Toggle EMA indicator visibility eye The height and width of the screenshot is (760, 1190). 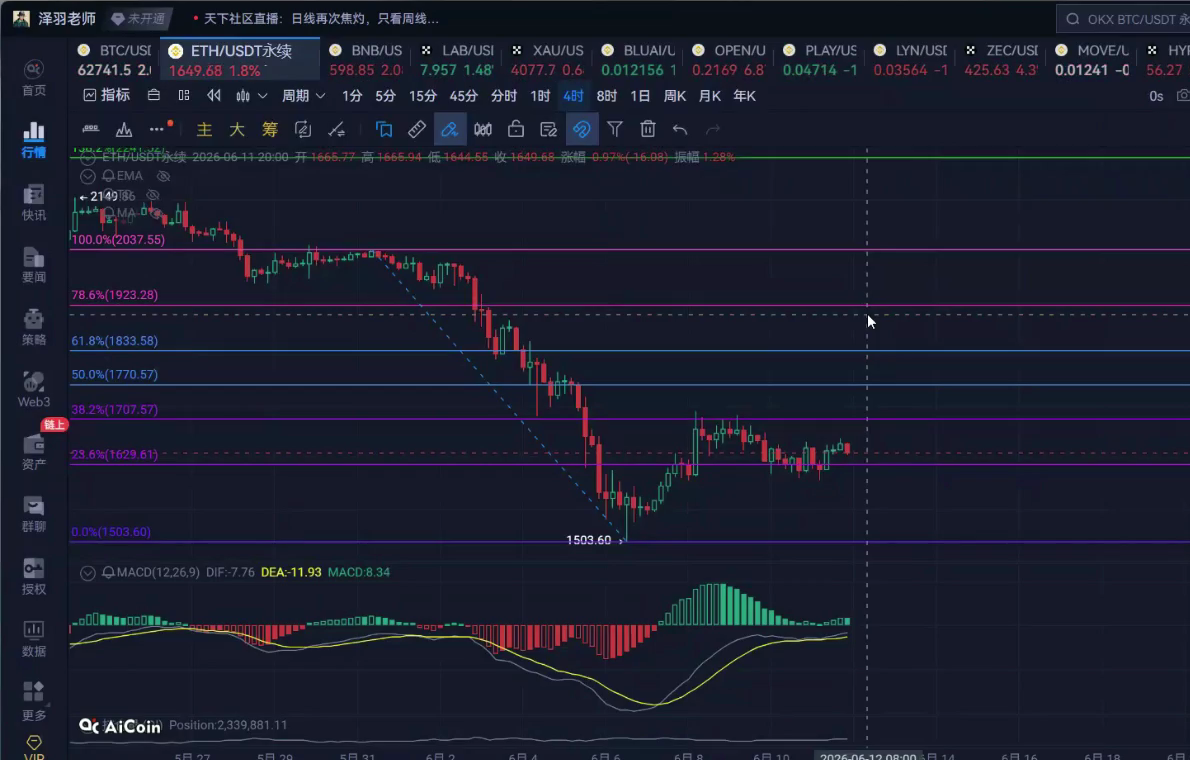coord(163,176)
